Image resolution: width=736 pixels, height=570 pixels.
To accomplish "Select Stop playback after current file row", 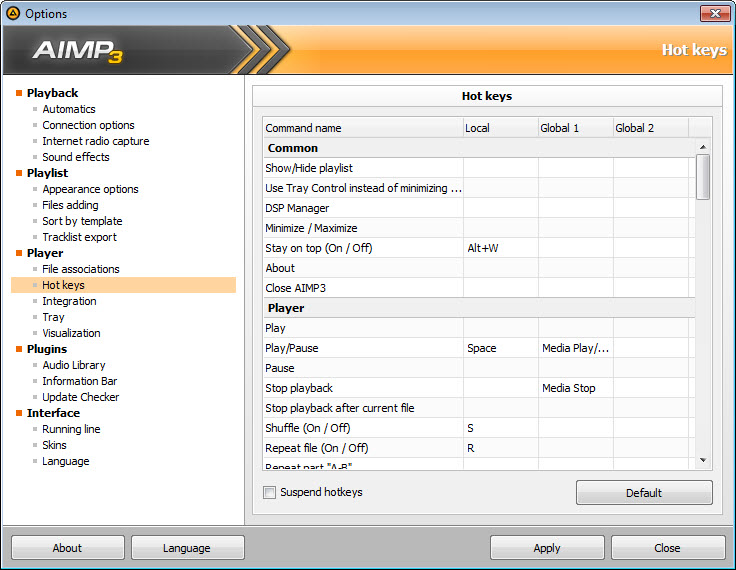I will [x=479, y=408].
